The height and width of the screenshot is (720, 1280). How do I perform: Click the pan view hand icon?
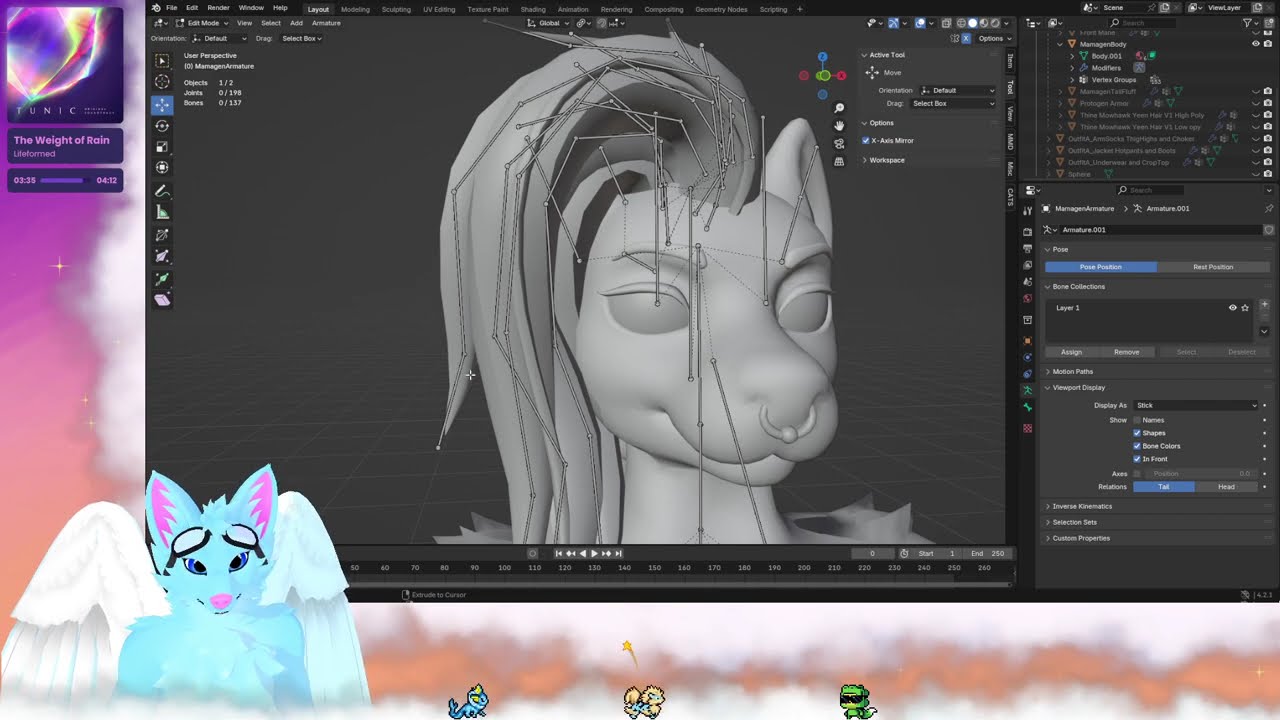[x=839, y=125]
